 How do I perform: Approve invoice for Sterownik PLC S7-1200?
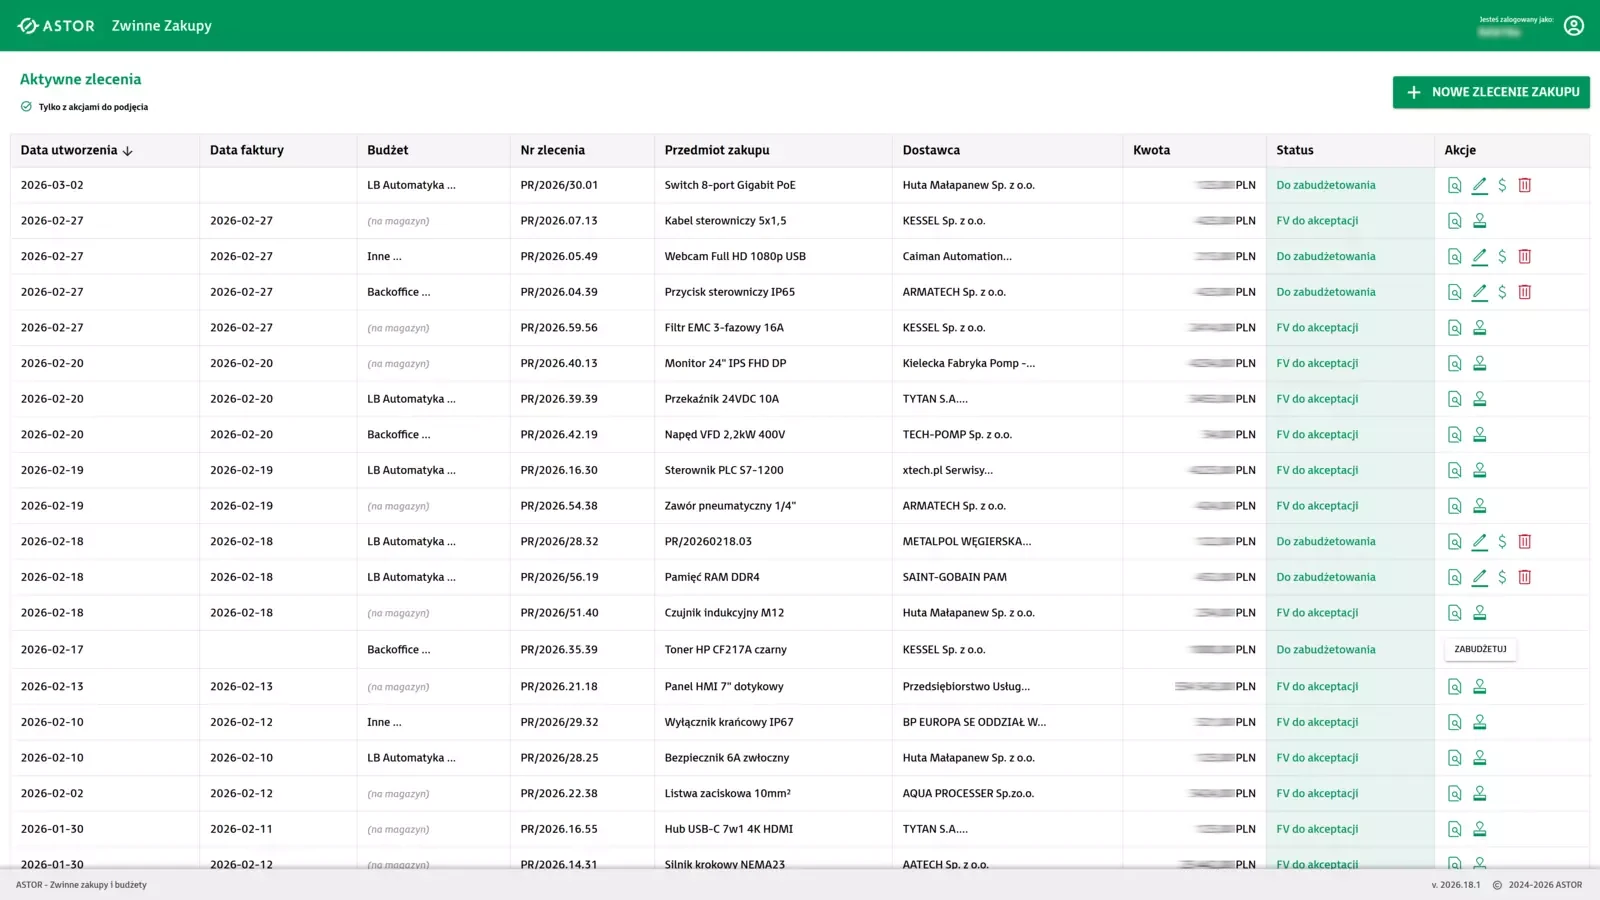(1480, 469)
